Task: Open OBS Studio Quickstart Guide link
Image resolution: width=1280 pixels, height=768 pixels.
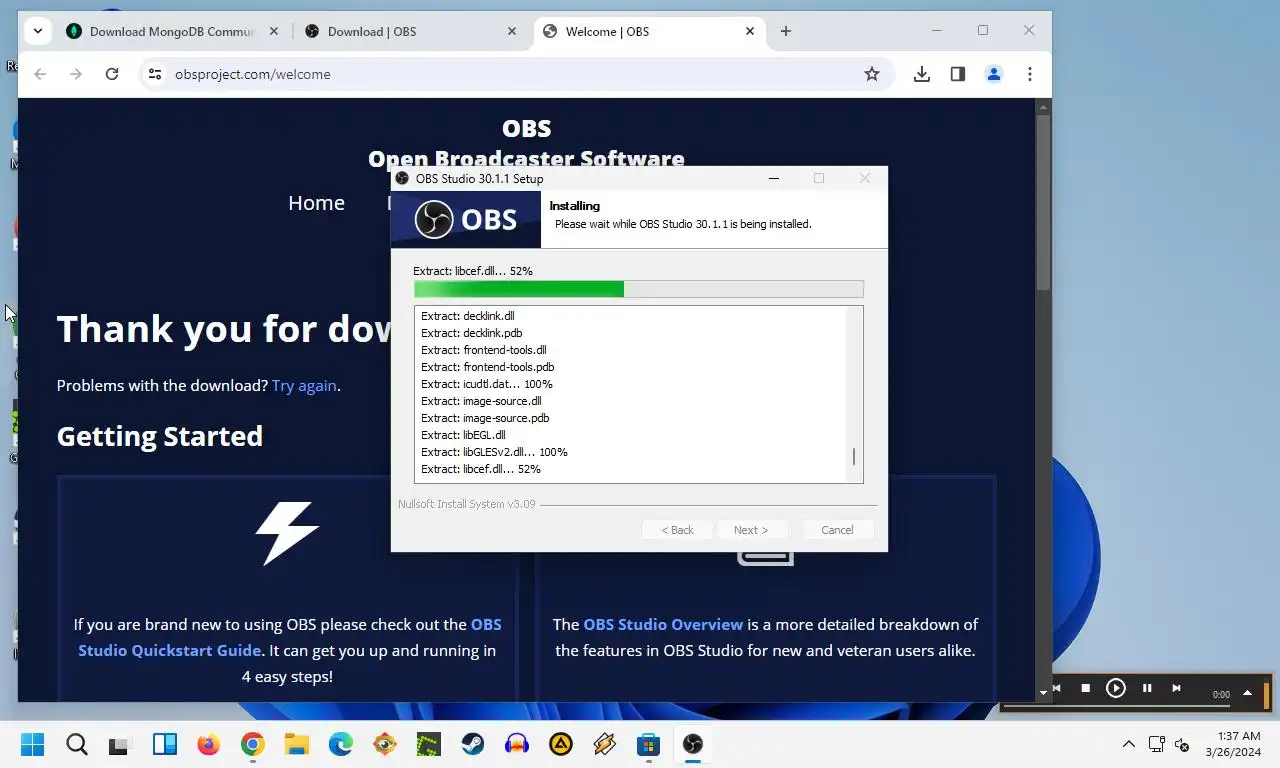Action: (x=290, y=637)
